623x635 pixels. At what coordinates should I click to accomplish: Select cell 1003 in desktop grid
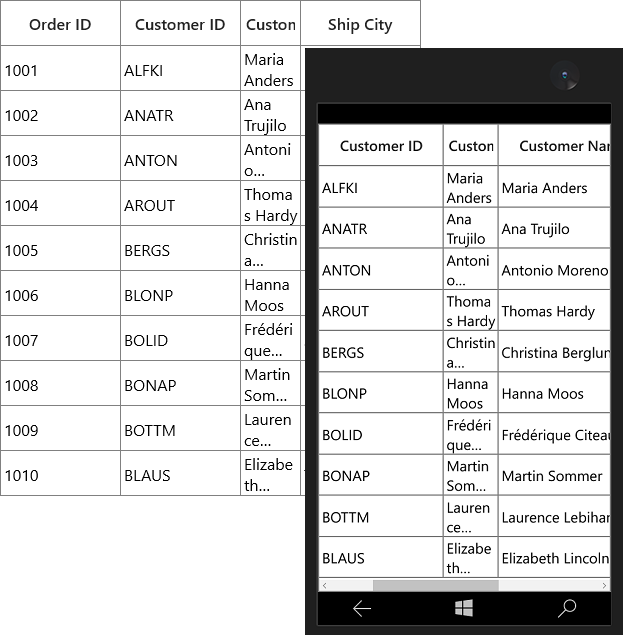coord(60,158)
